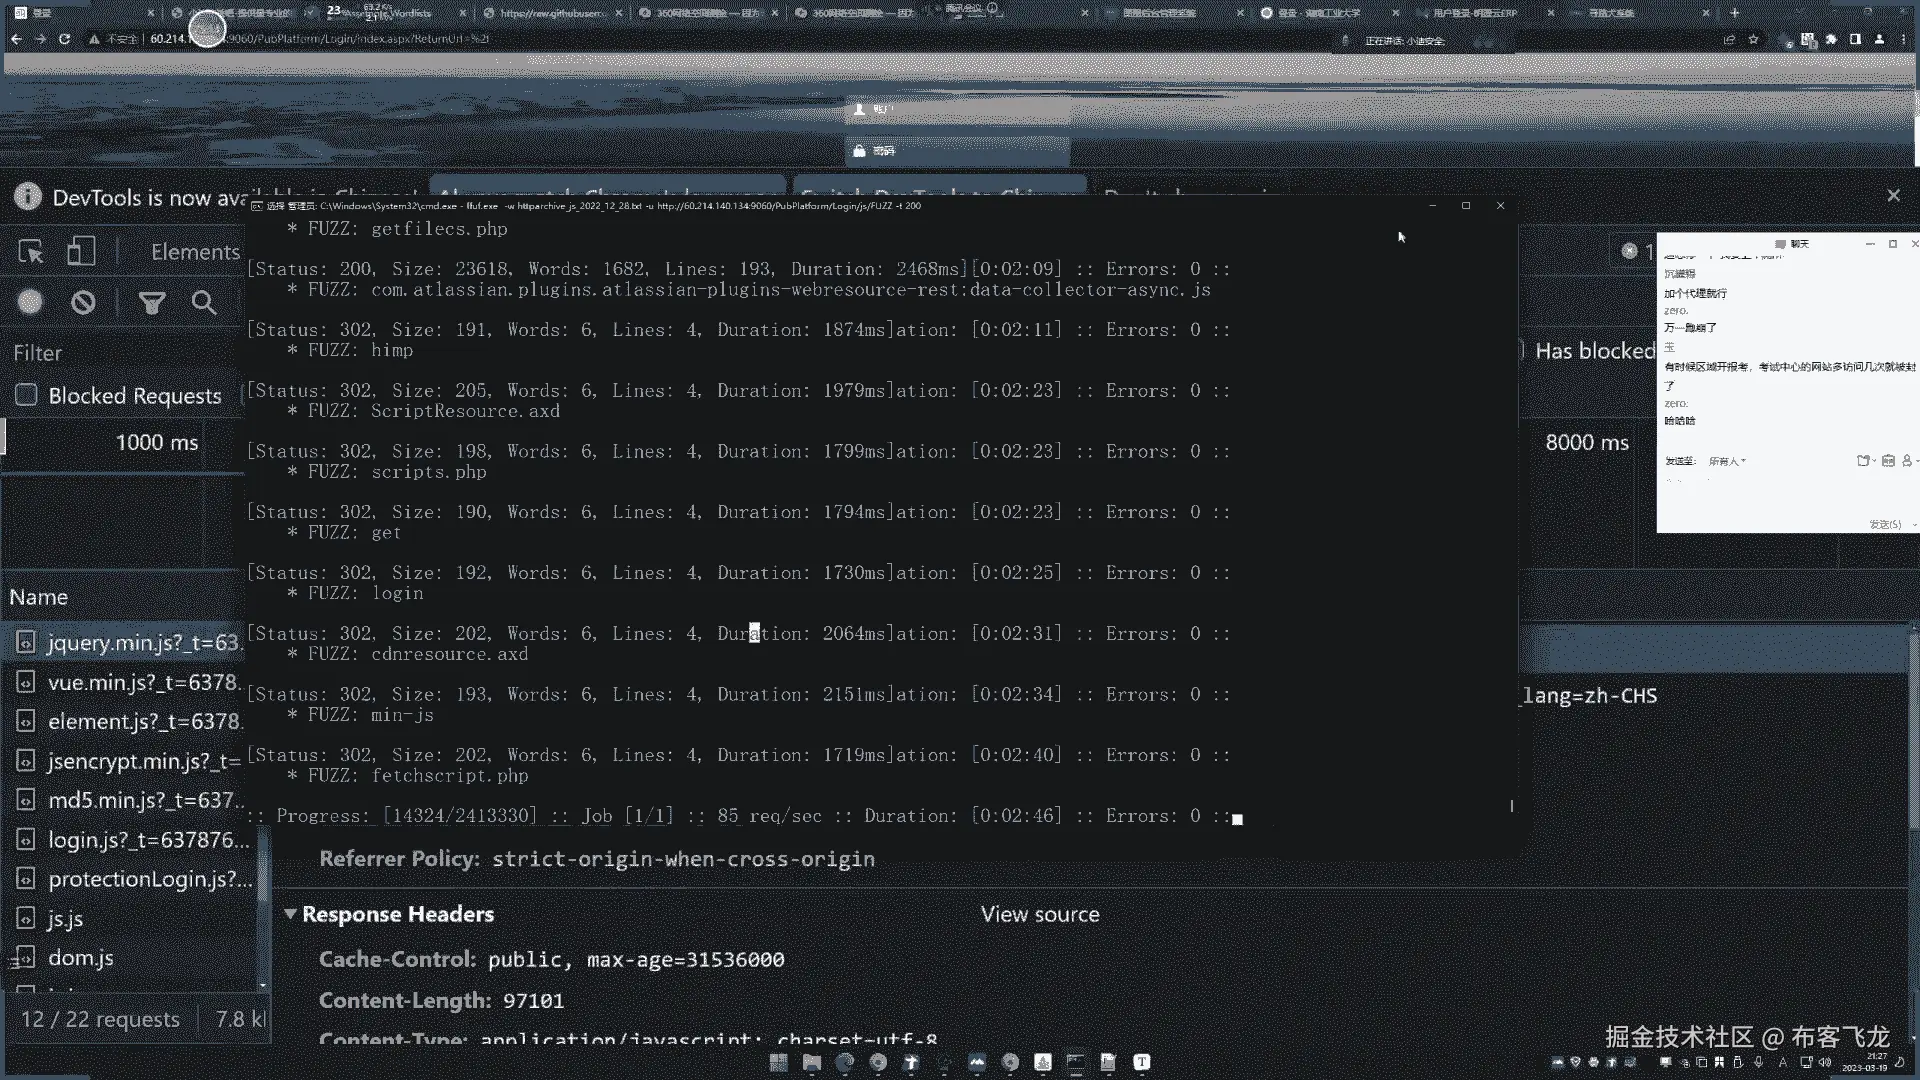Open network search magnifier icon
This screenshot has width=1920, height=1080.
tap(204, 303)
